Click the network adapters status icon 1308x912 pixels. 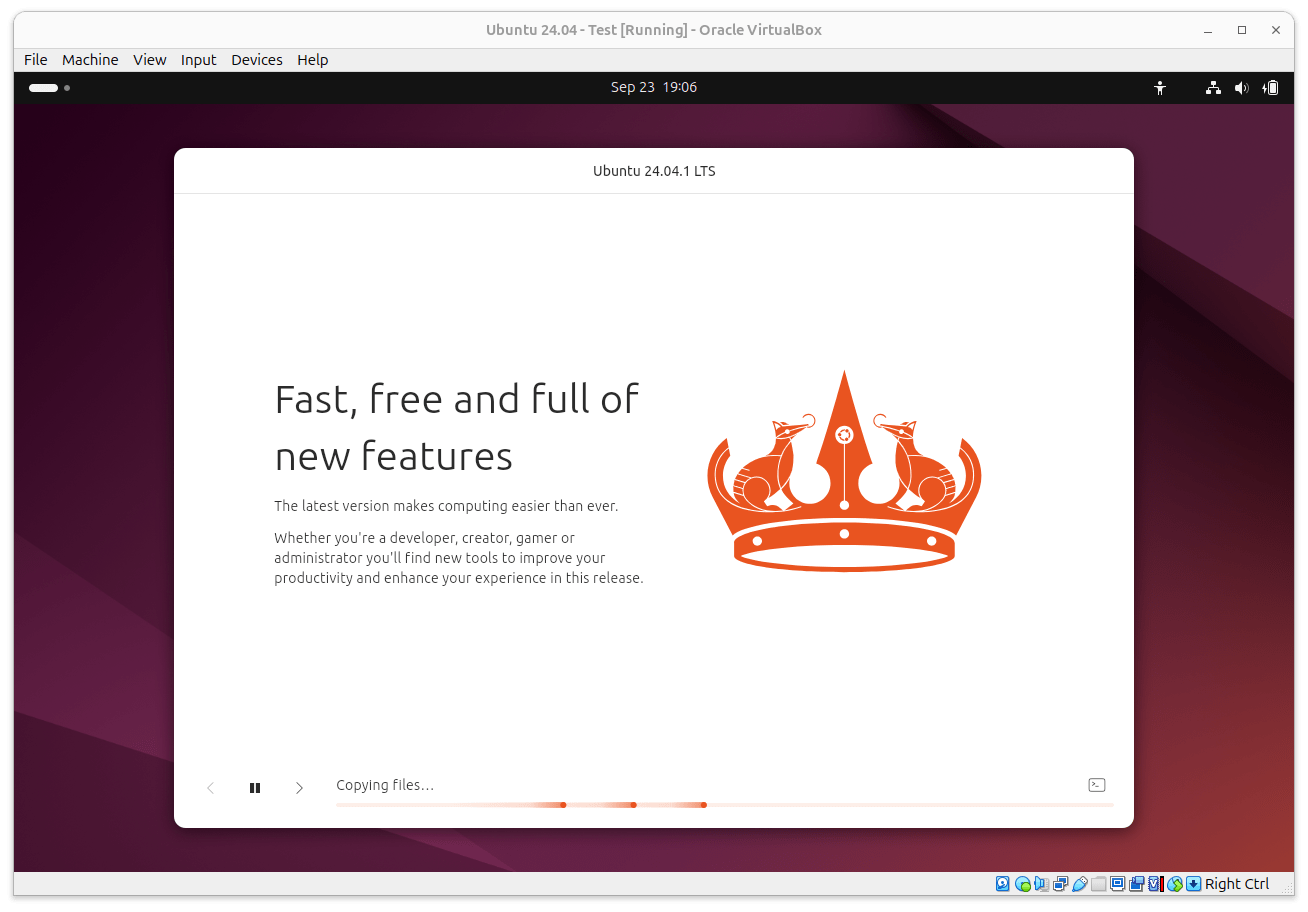[1060, 884]
